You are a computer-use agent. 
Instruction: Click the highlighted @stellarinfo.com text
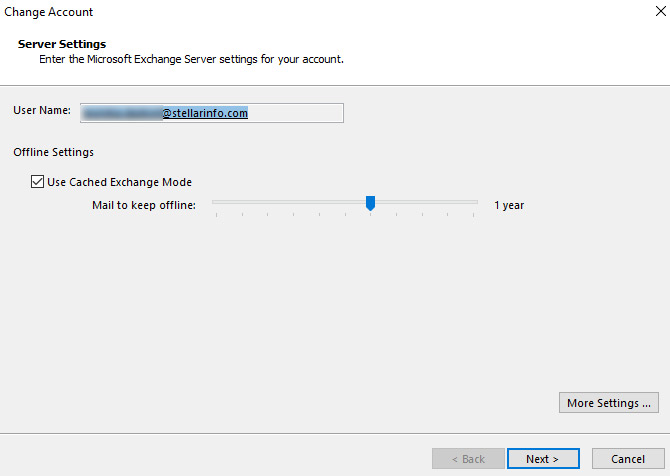(x=205, y=113)
